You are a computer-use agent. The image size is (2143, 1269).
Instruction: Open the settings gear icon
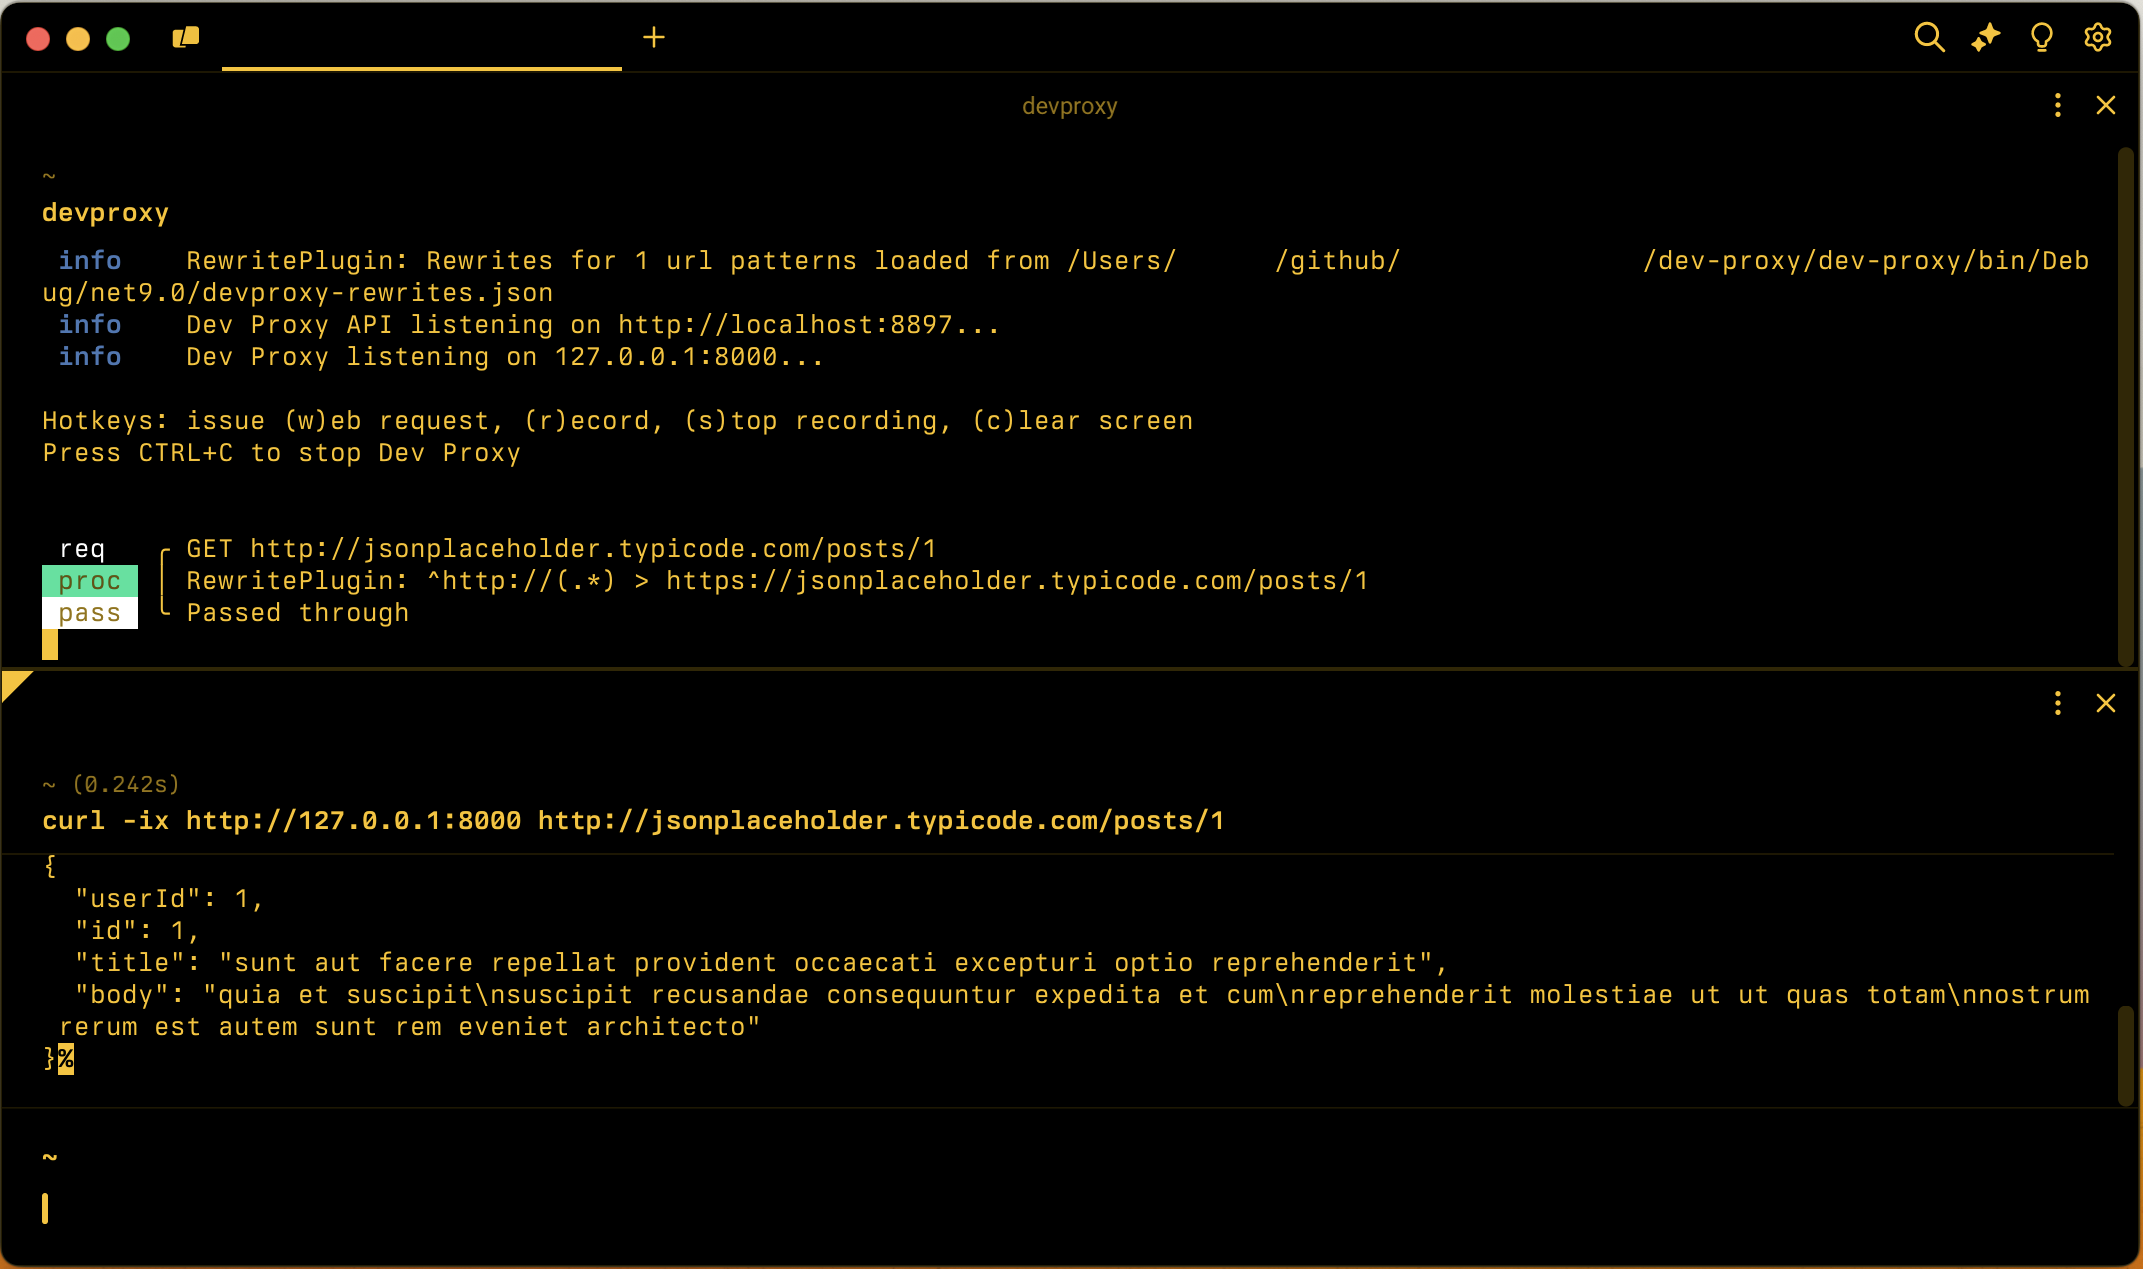click(x=2097, y=38)
